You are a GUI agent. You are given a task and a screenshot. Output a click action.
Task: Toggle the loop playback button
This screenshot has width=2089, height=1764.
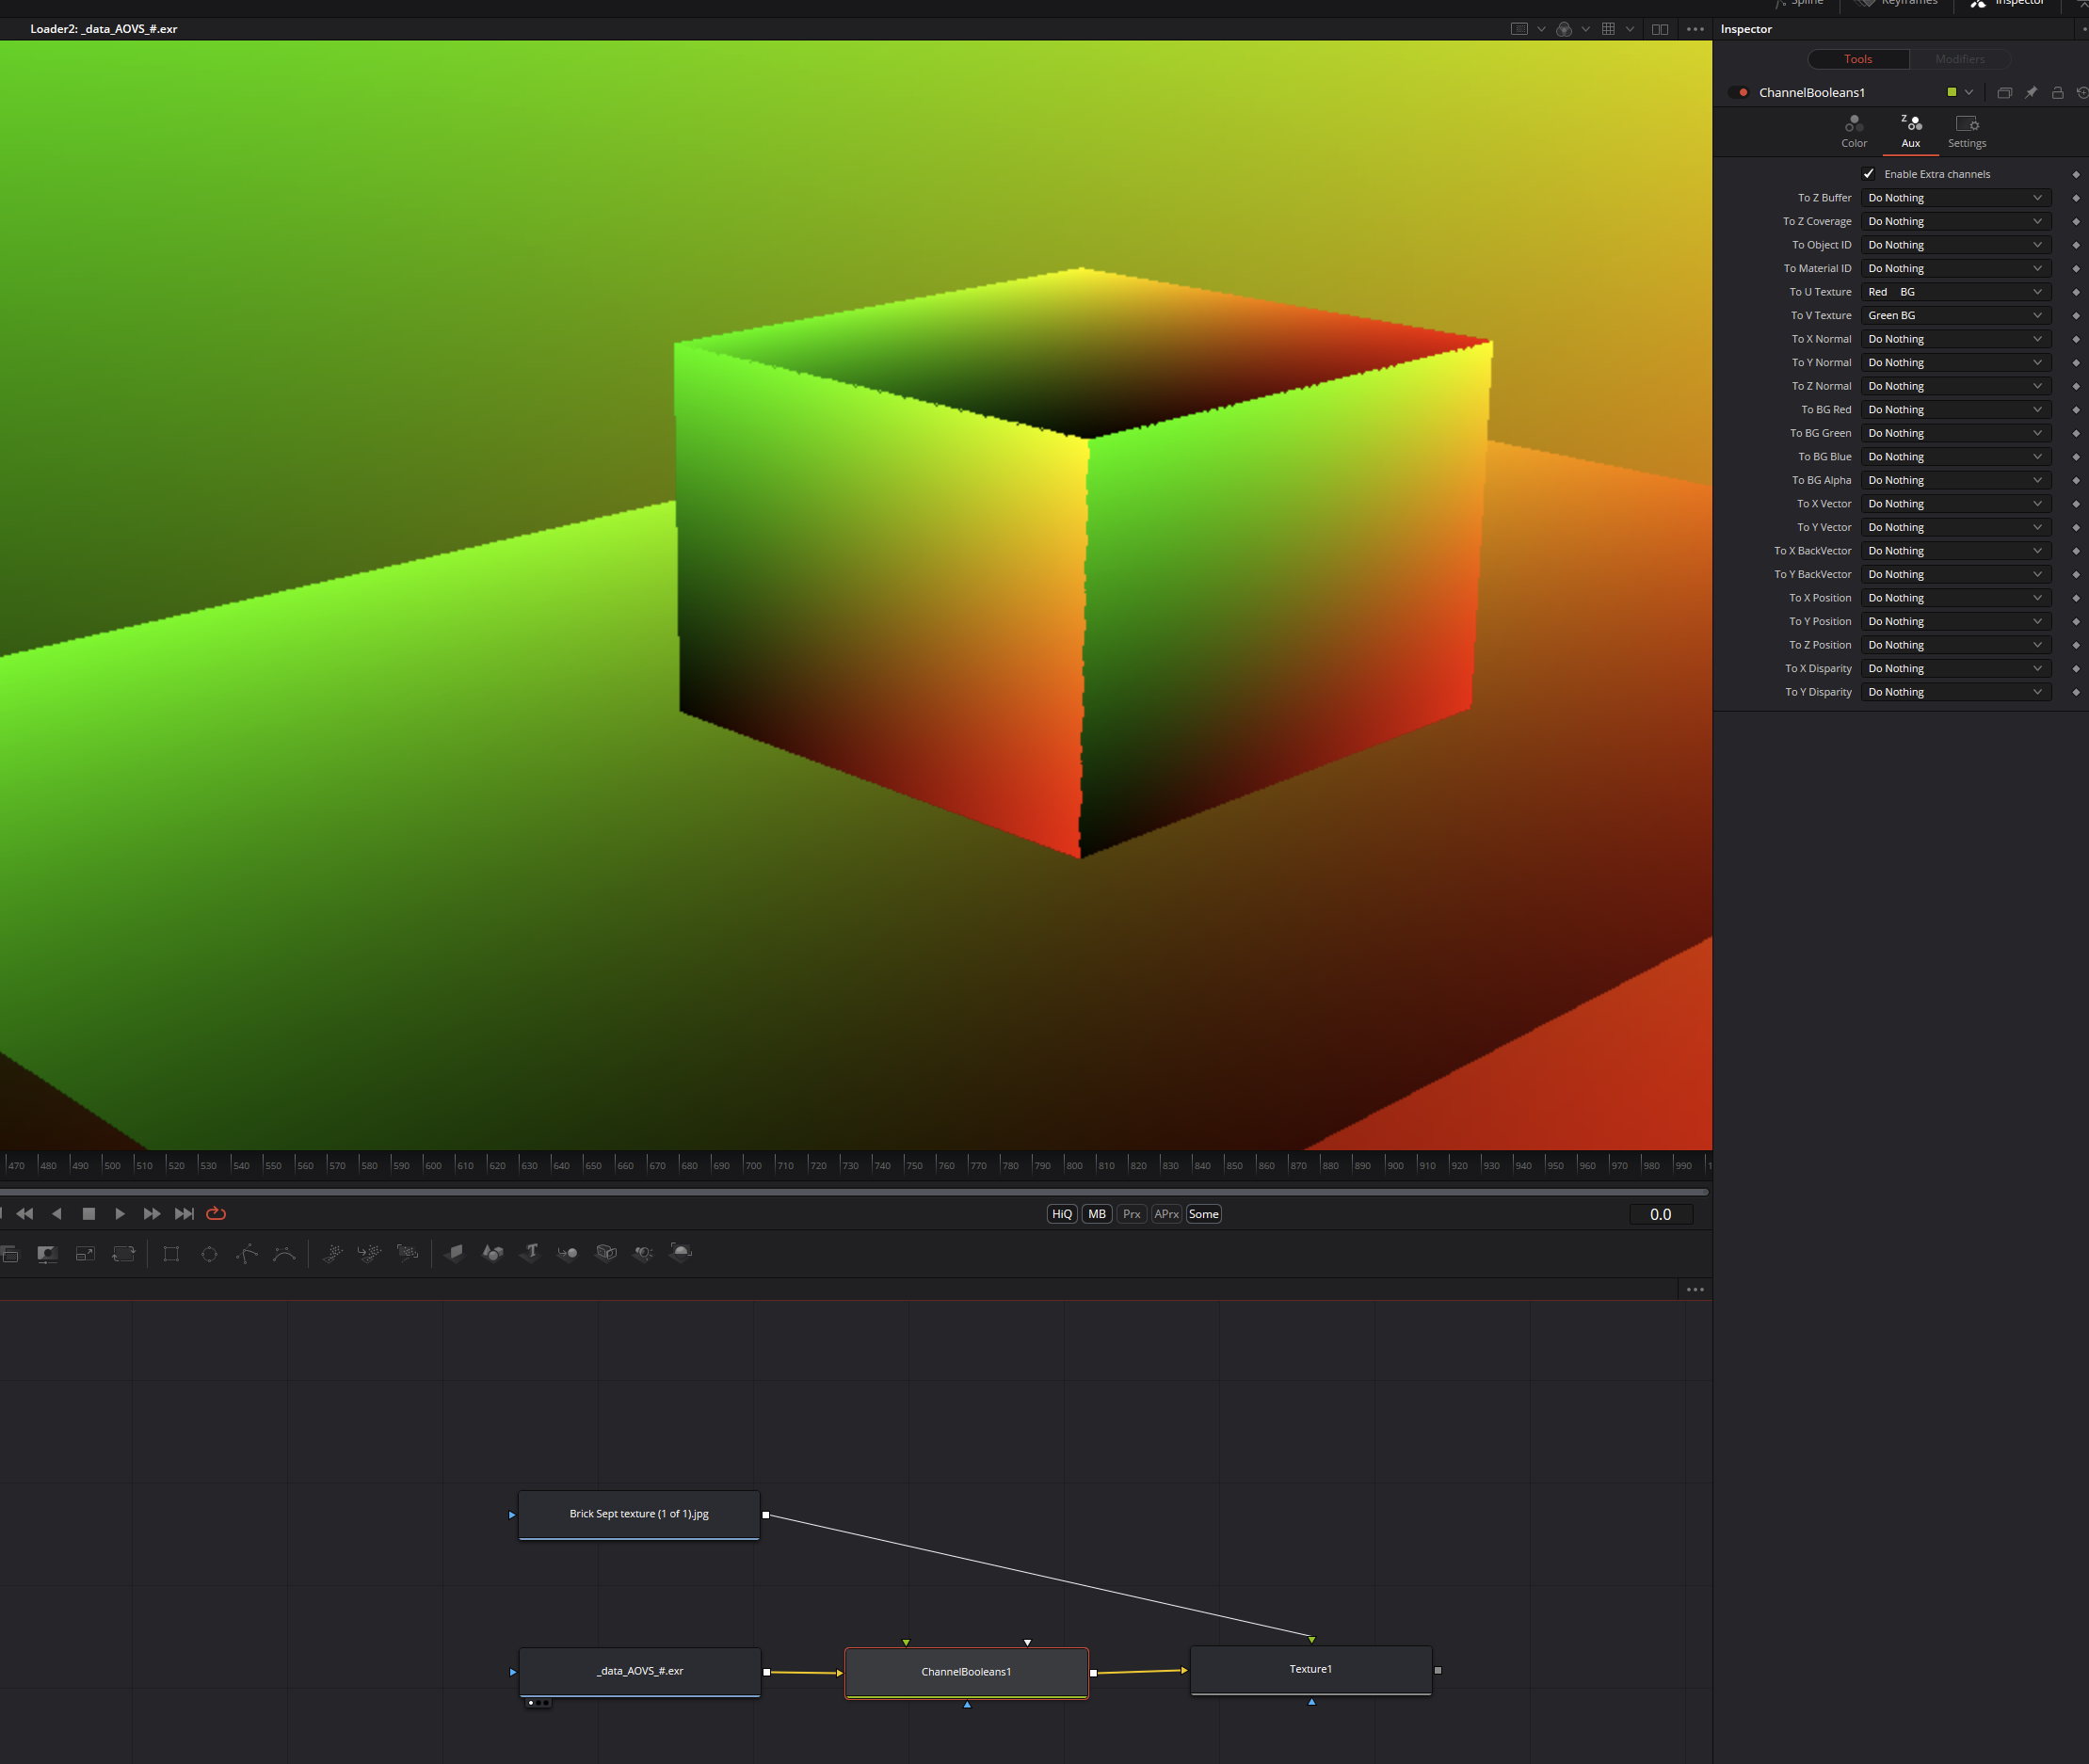pyautogui.click(x=216, y=1214)
